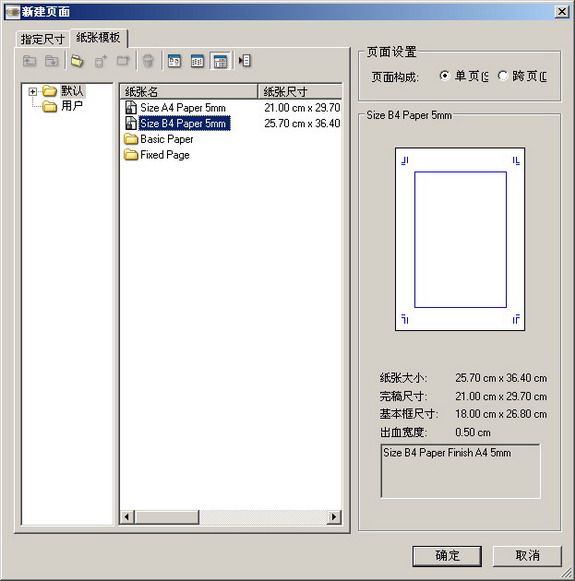Select the 单页 single page radio button
Screen dimensions: 575x581
pos(444,76)
